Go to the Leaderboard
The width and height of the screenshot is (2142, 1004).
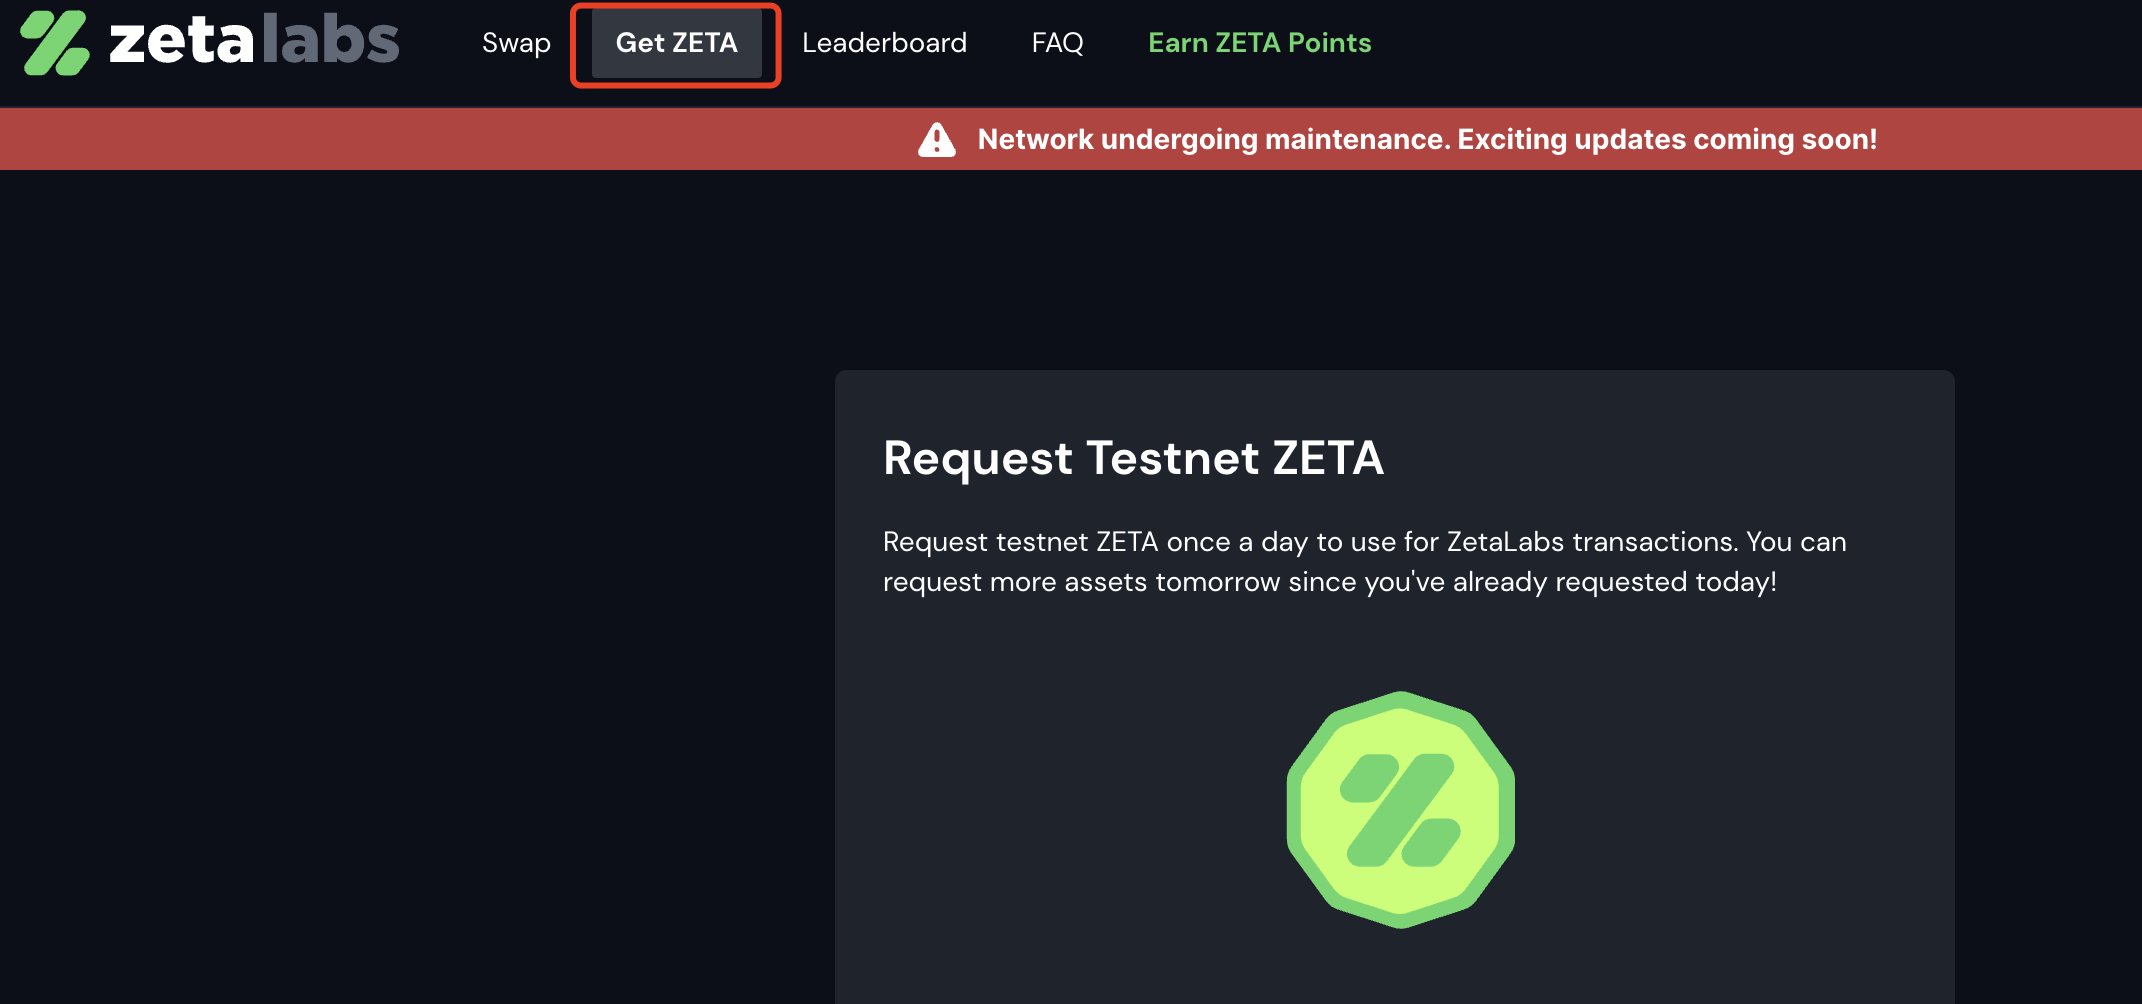(x=884, y=43)
